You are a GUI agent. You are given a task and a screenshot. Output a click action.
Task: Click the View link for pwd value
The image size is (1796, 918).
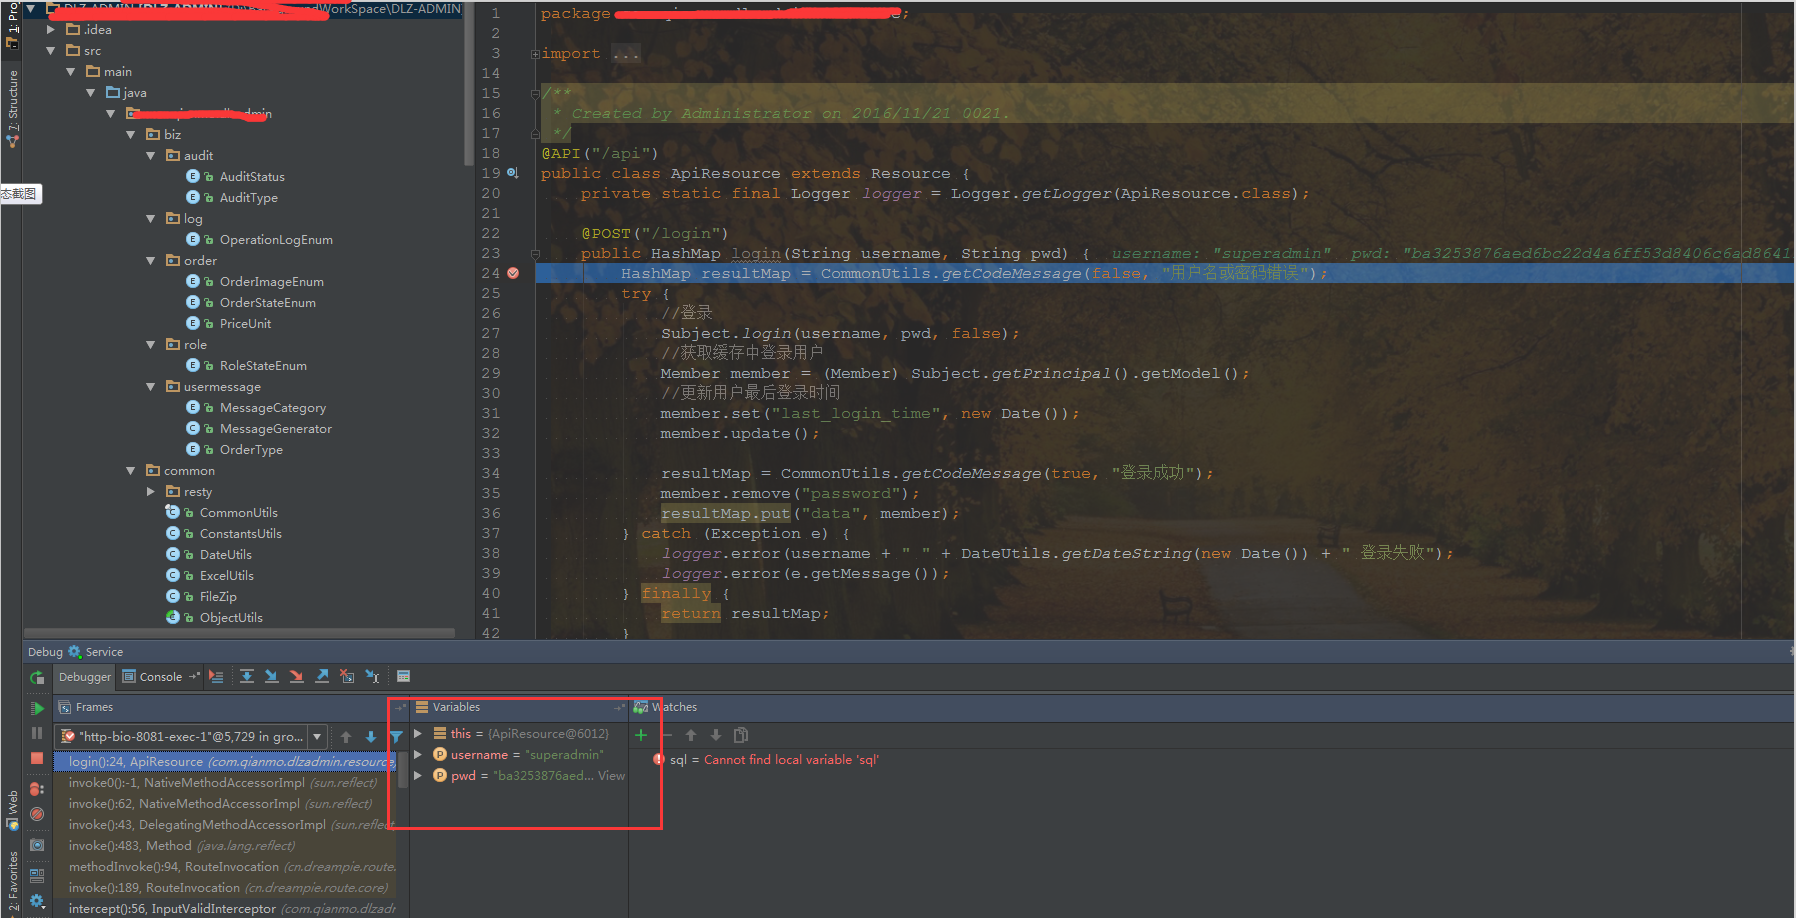click(611, 776)
